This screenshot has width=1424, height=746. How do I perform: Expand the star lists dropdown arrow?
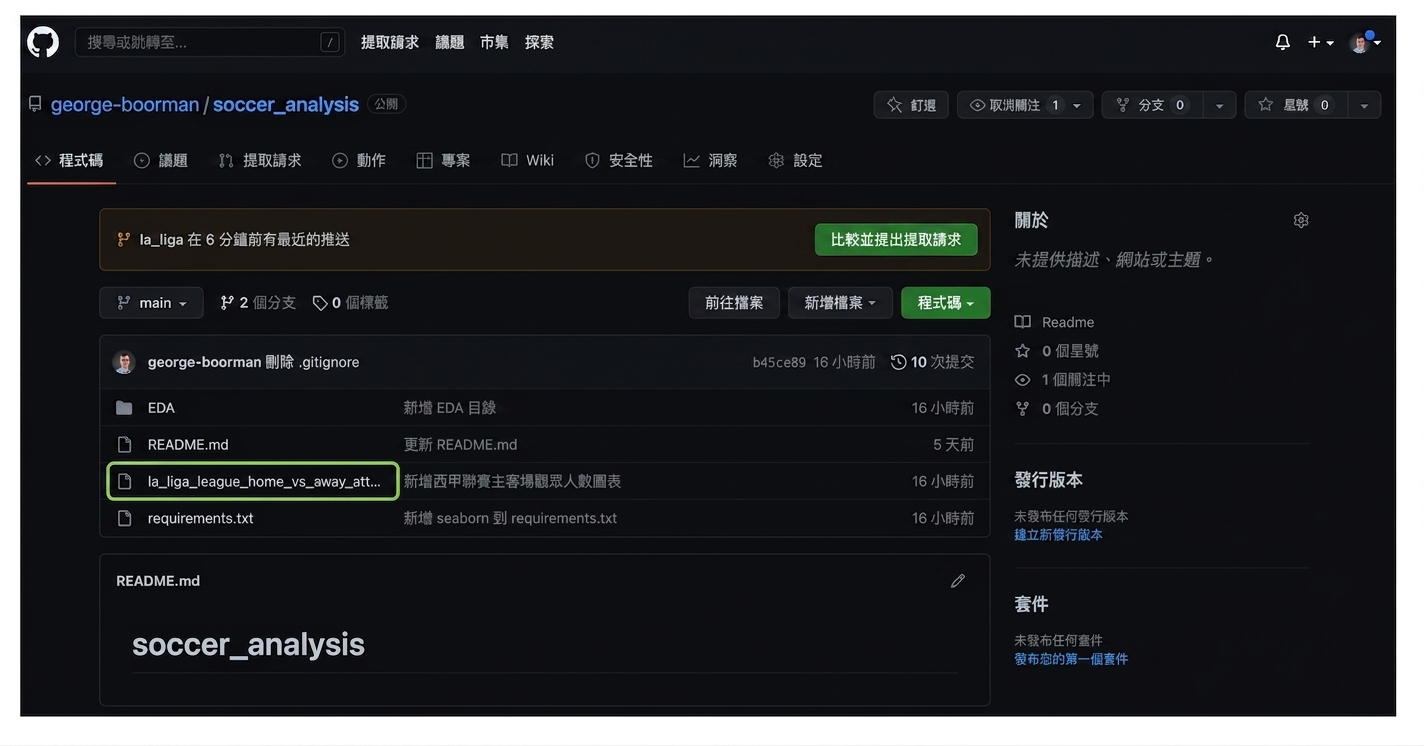coord(1364,105)
